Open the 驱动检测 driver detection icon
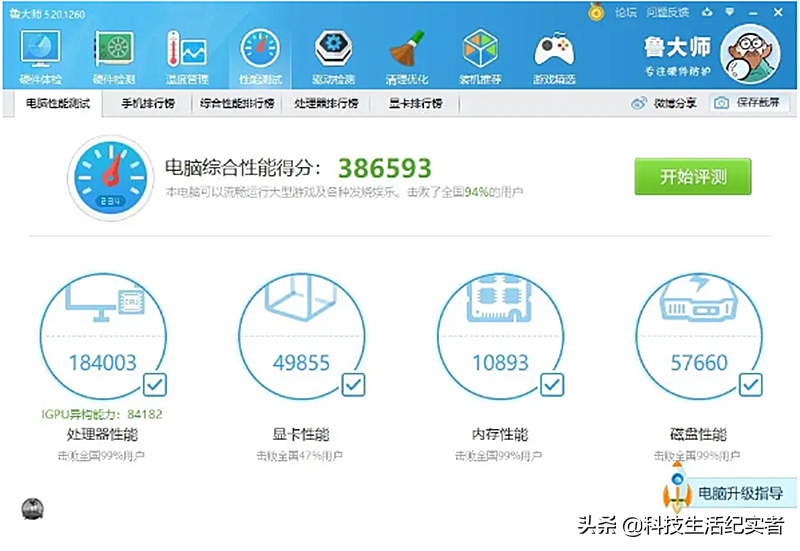The height and width of the screenshot is (551, 800). pyautogui.click(x=333, y=57)
